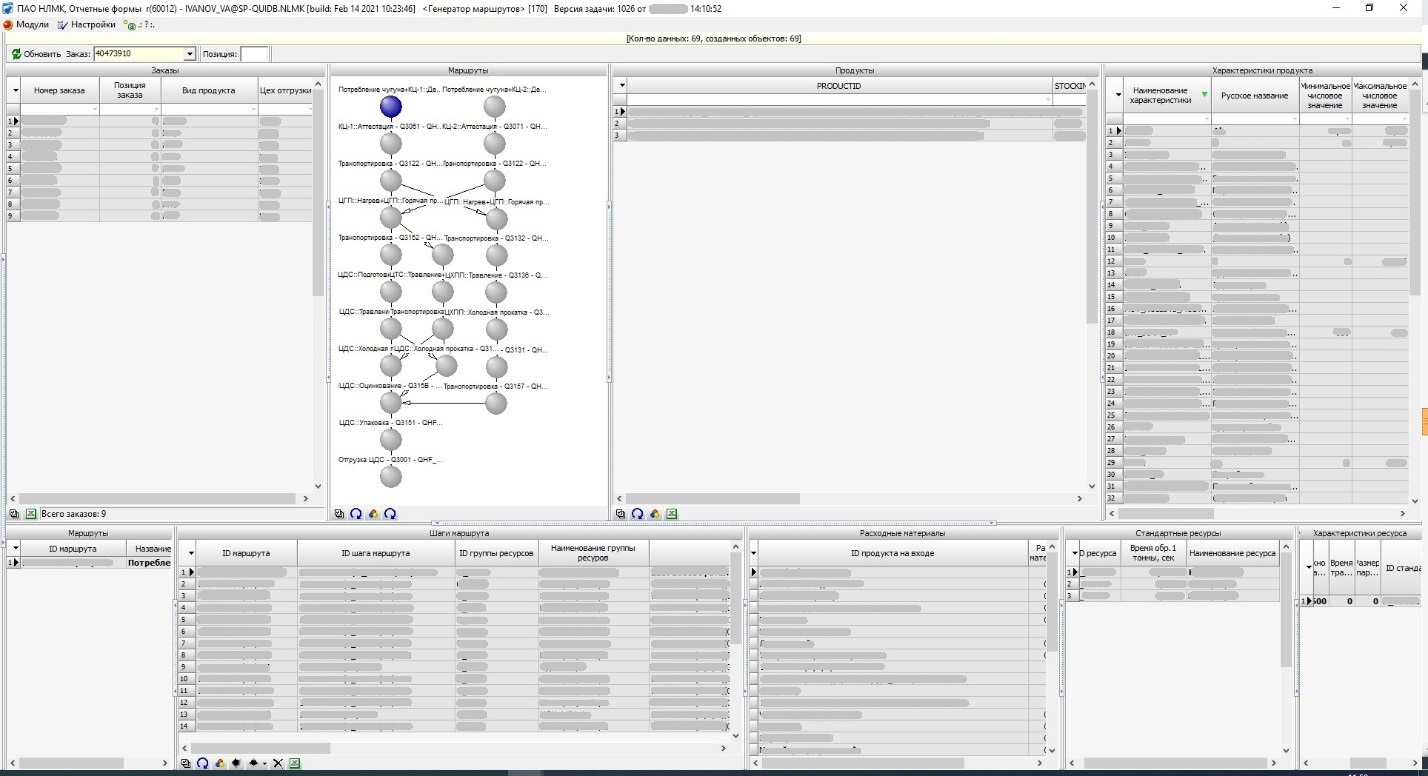Open the grid menu arrow in Заказы table header
The width and height of the screenshot is (1428, 776).
click(15, 90)
